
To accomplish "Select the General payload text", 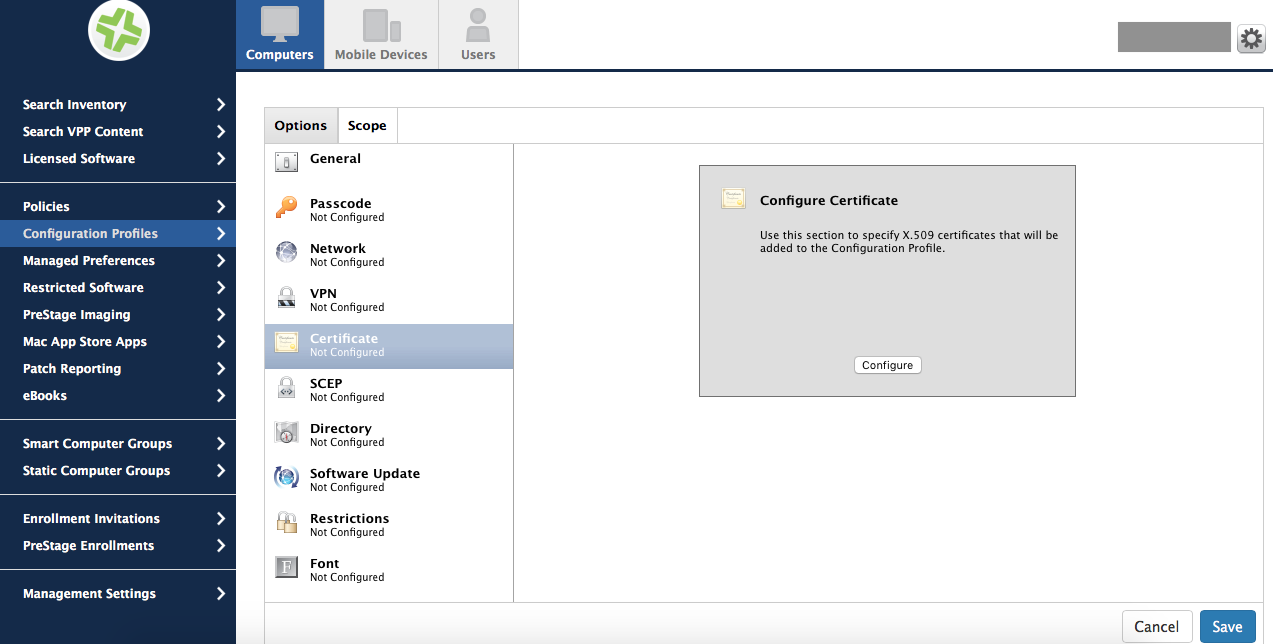I will (x=335, y=158).
